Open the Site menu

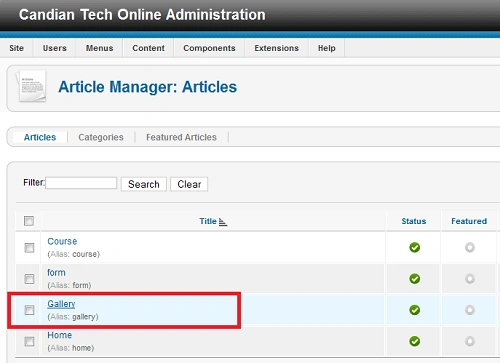[x=16, y=48]
